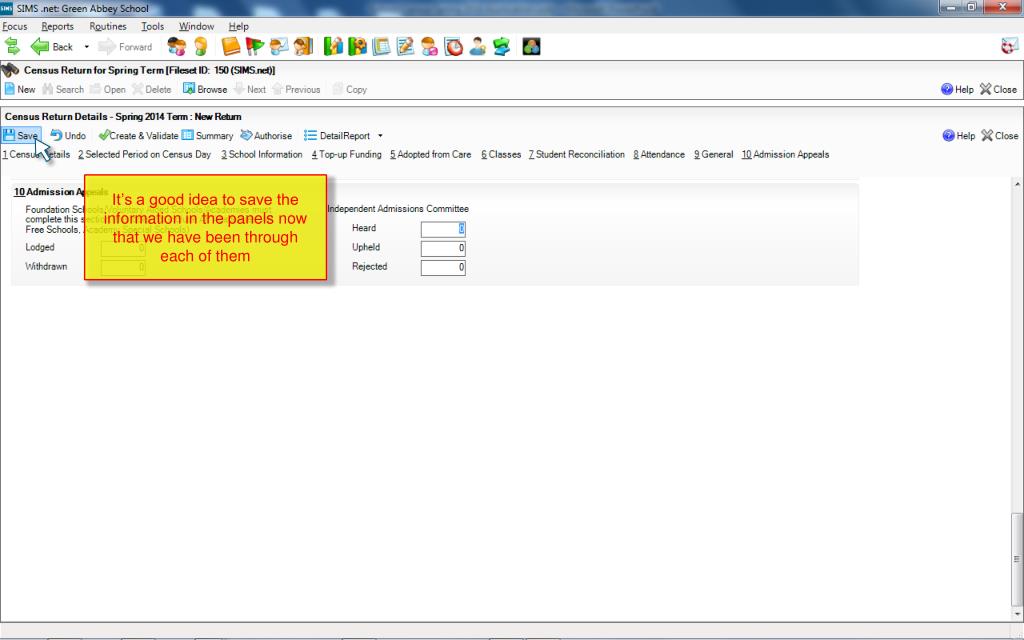Open the timetable grid icon

381,46
